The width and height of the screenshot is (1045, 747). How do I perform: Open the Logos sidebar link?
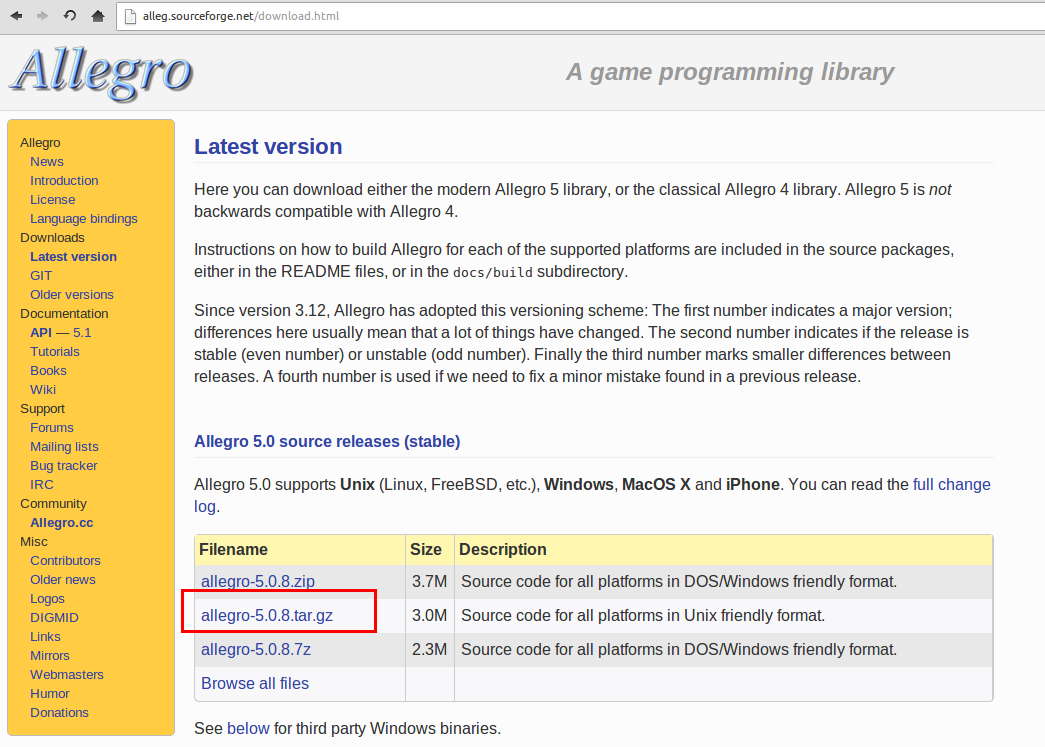(x=47, y=598)
